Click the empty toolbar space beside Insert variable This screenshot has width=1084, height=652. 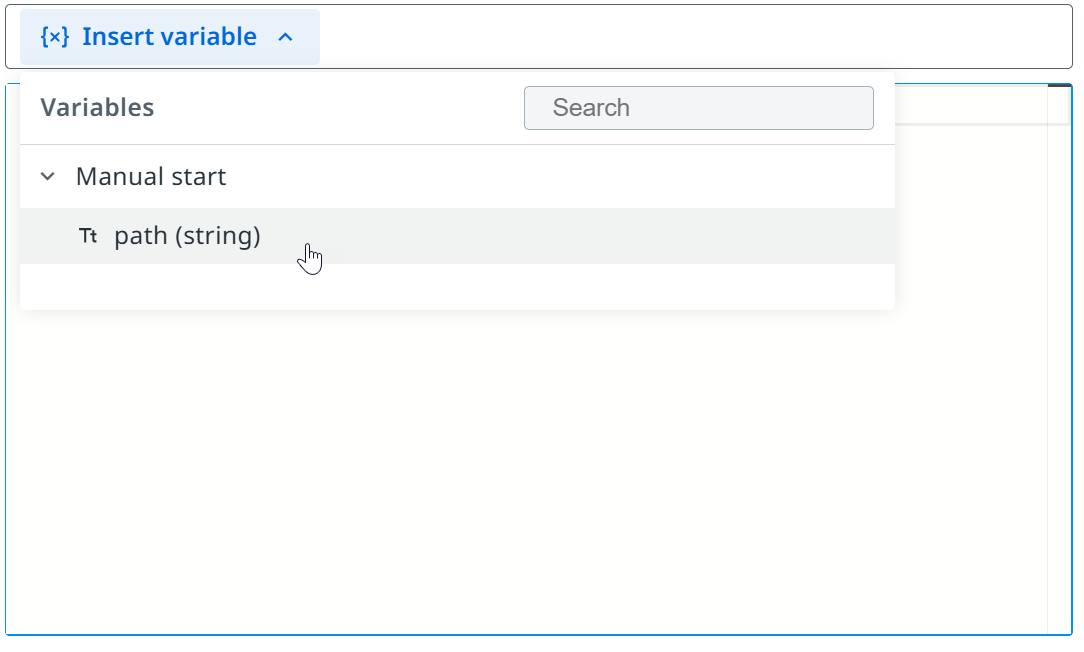(695, 37)
